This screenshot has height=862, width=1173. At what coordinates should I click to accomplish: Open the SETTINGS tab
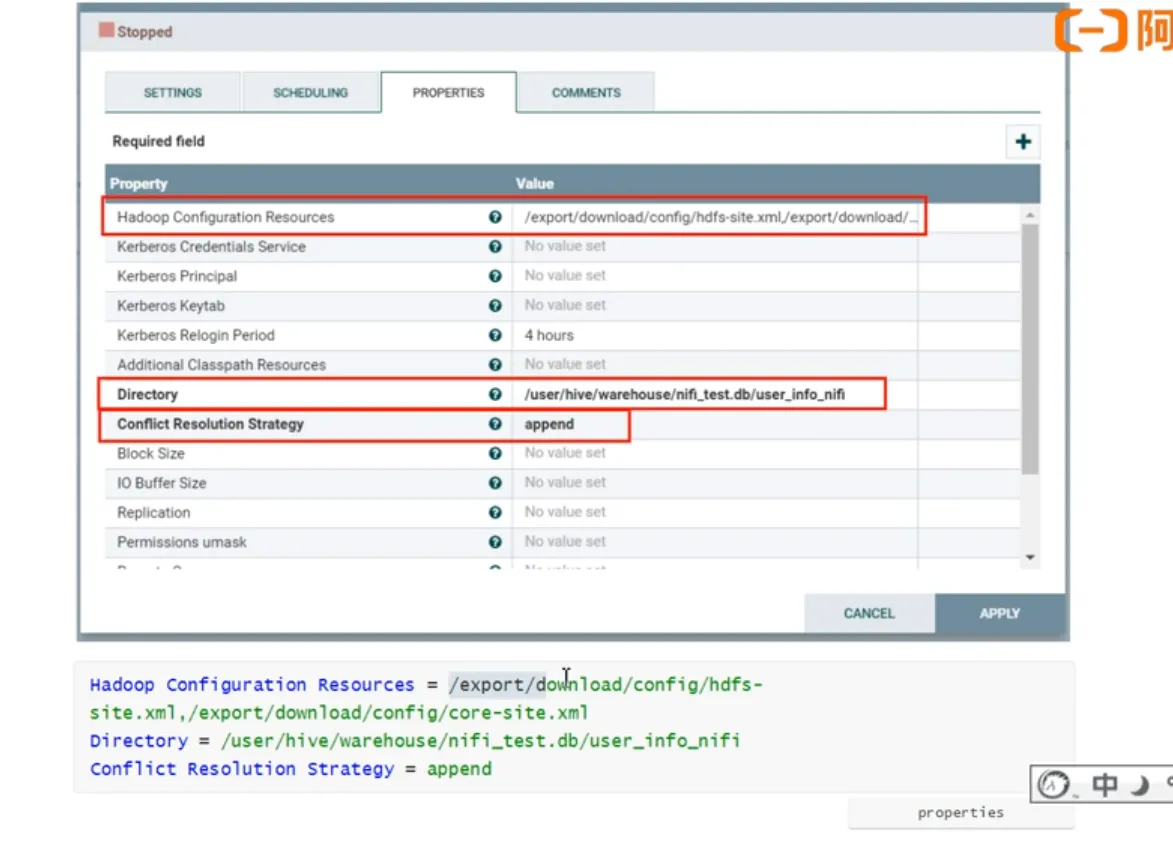pyautogui.click(x=173, y=93)
